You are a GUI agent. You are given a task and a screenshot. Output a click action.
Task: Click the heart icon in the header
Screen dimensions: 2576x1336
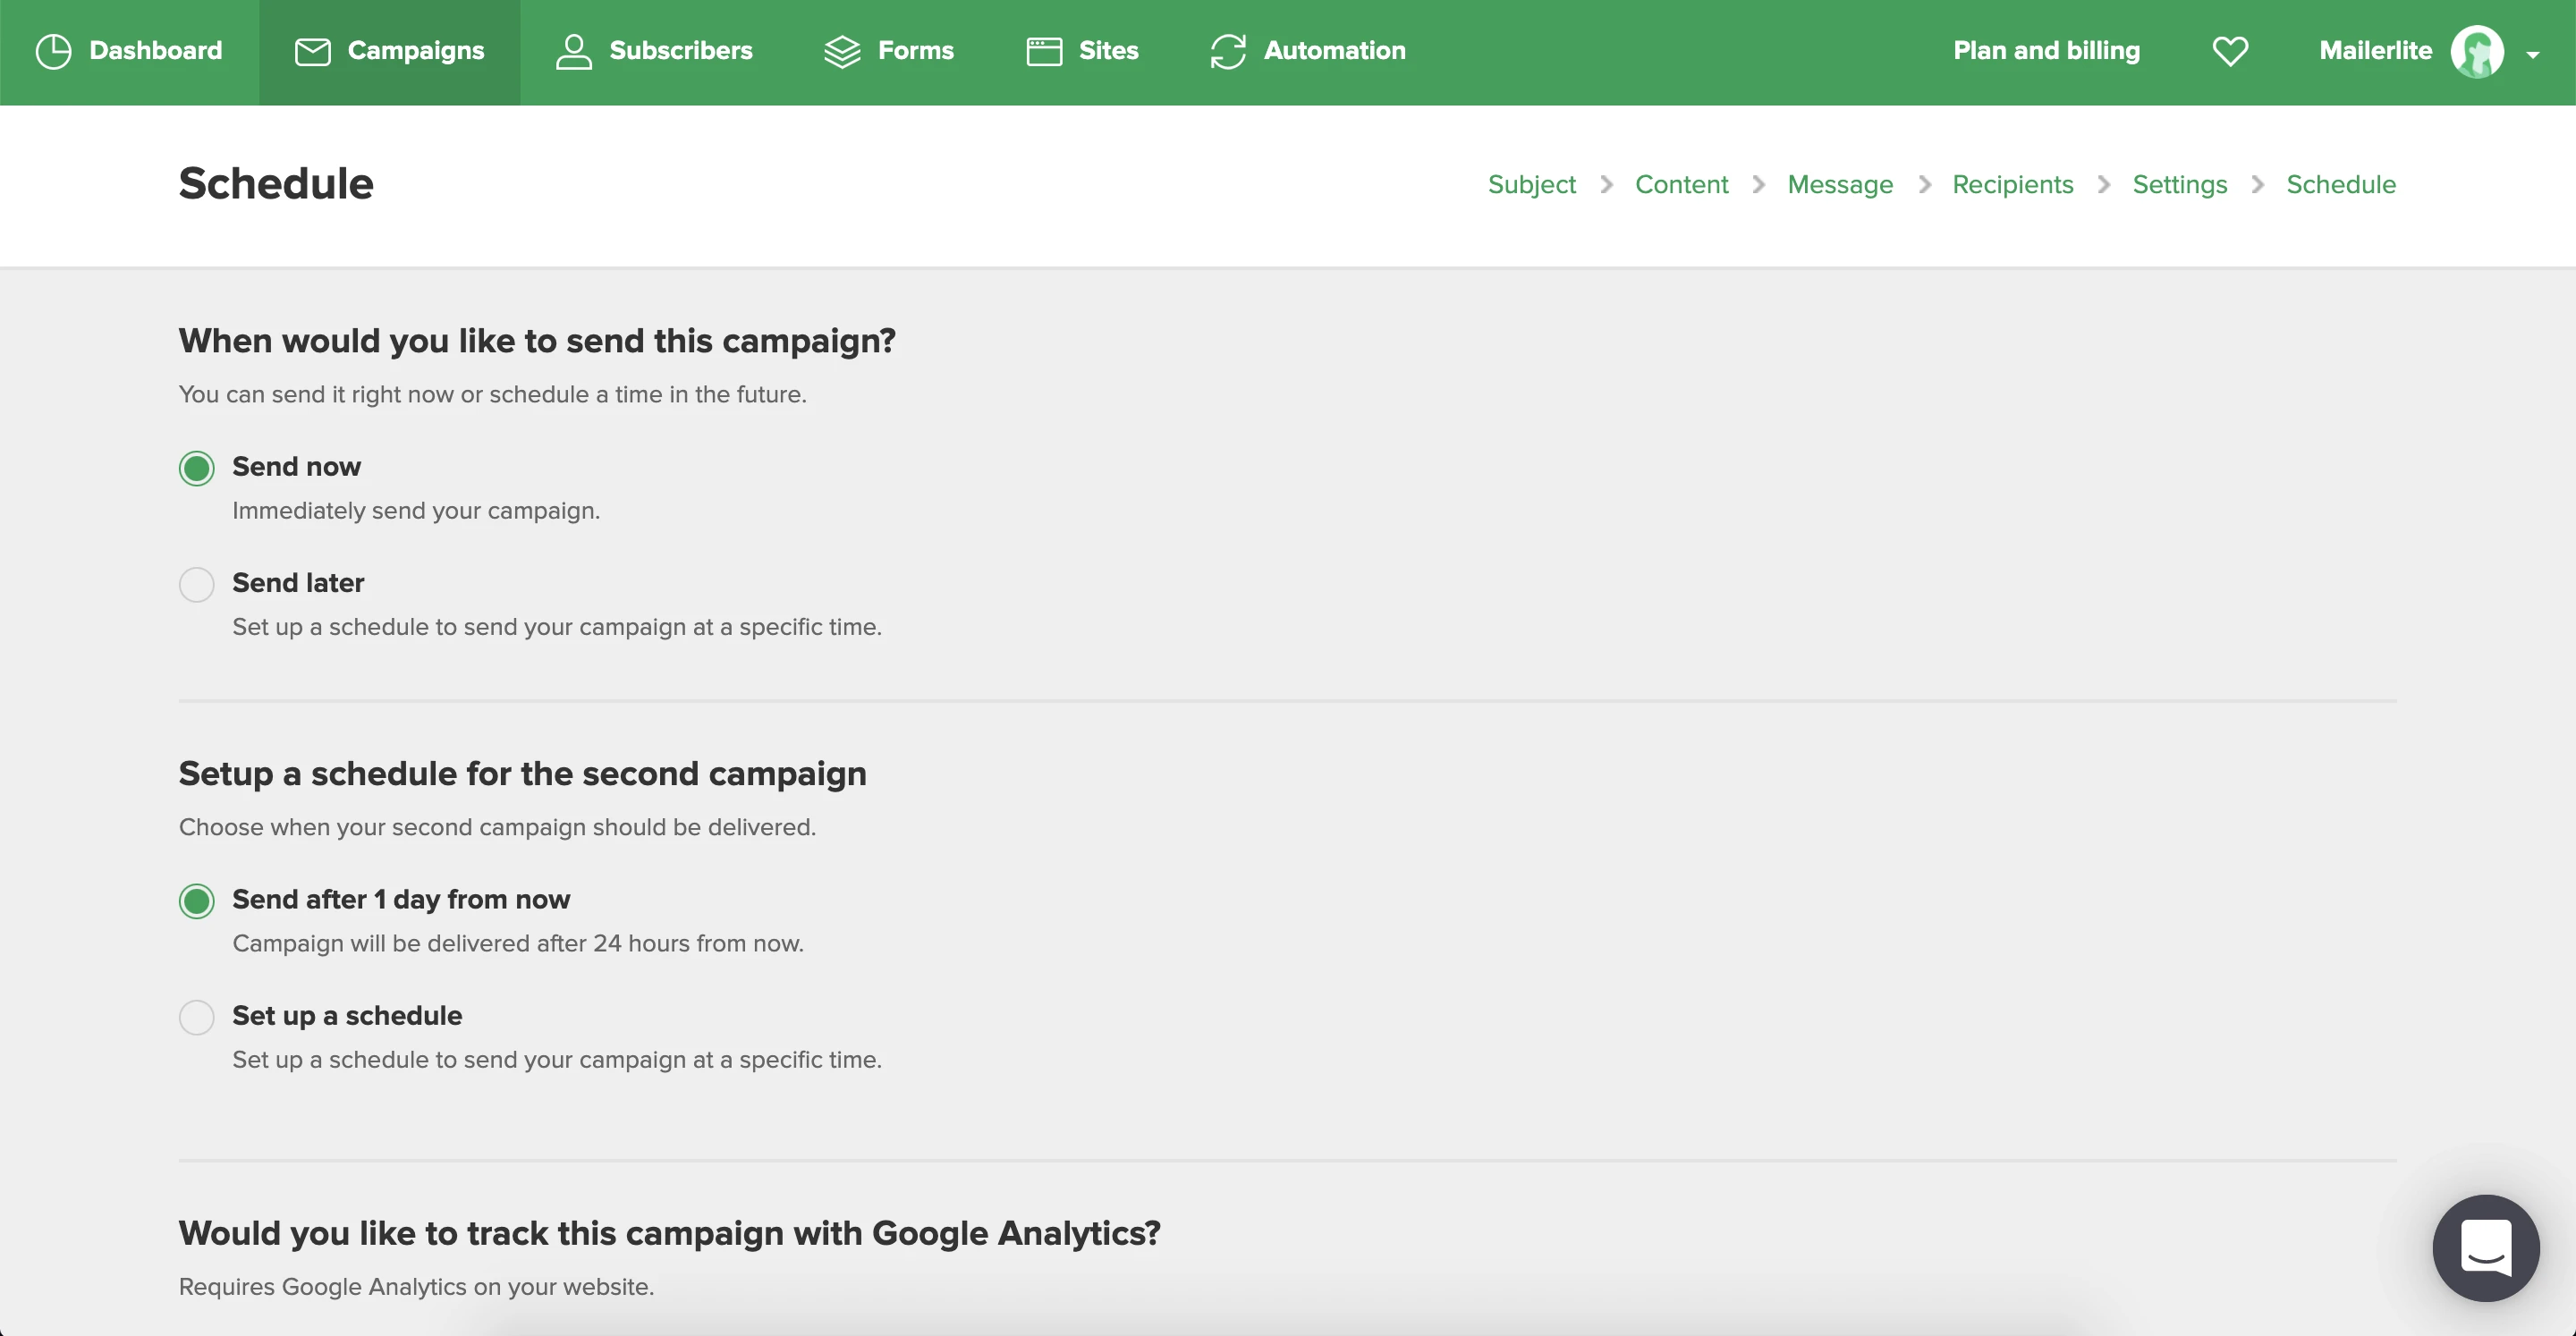click(2229, 51)
